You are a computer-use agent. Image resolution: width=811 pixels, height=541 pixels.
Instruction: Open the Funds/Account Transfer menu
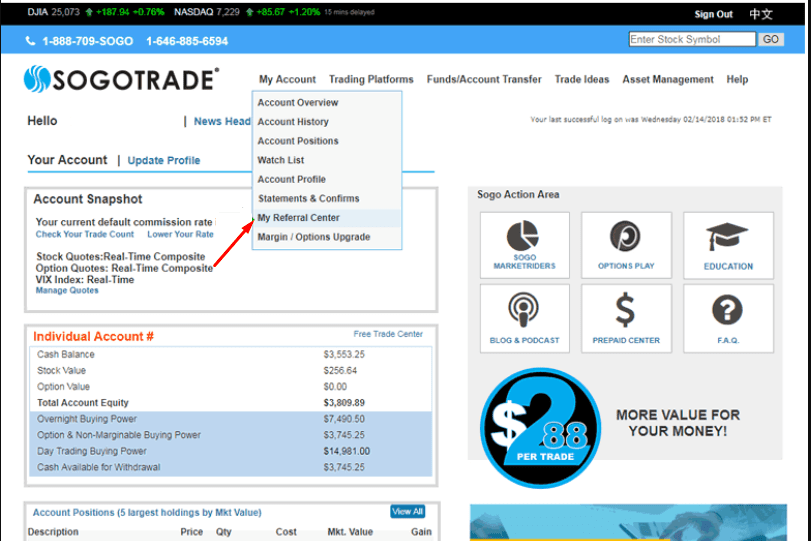[x=484, y=79]
